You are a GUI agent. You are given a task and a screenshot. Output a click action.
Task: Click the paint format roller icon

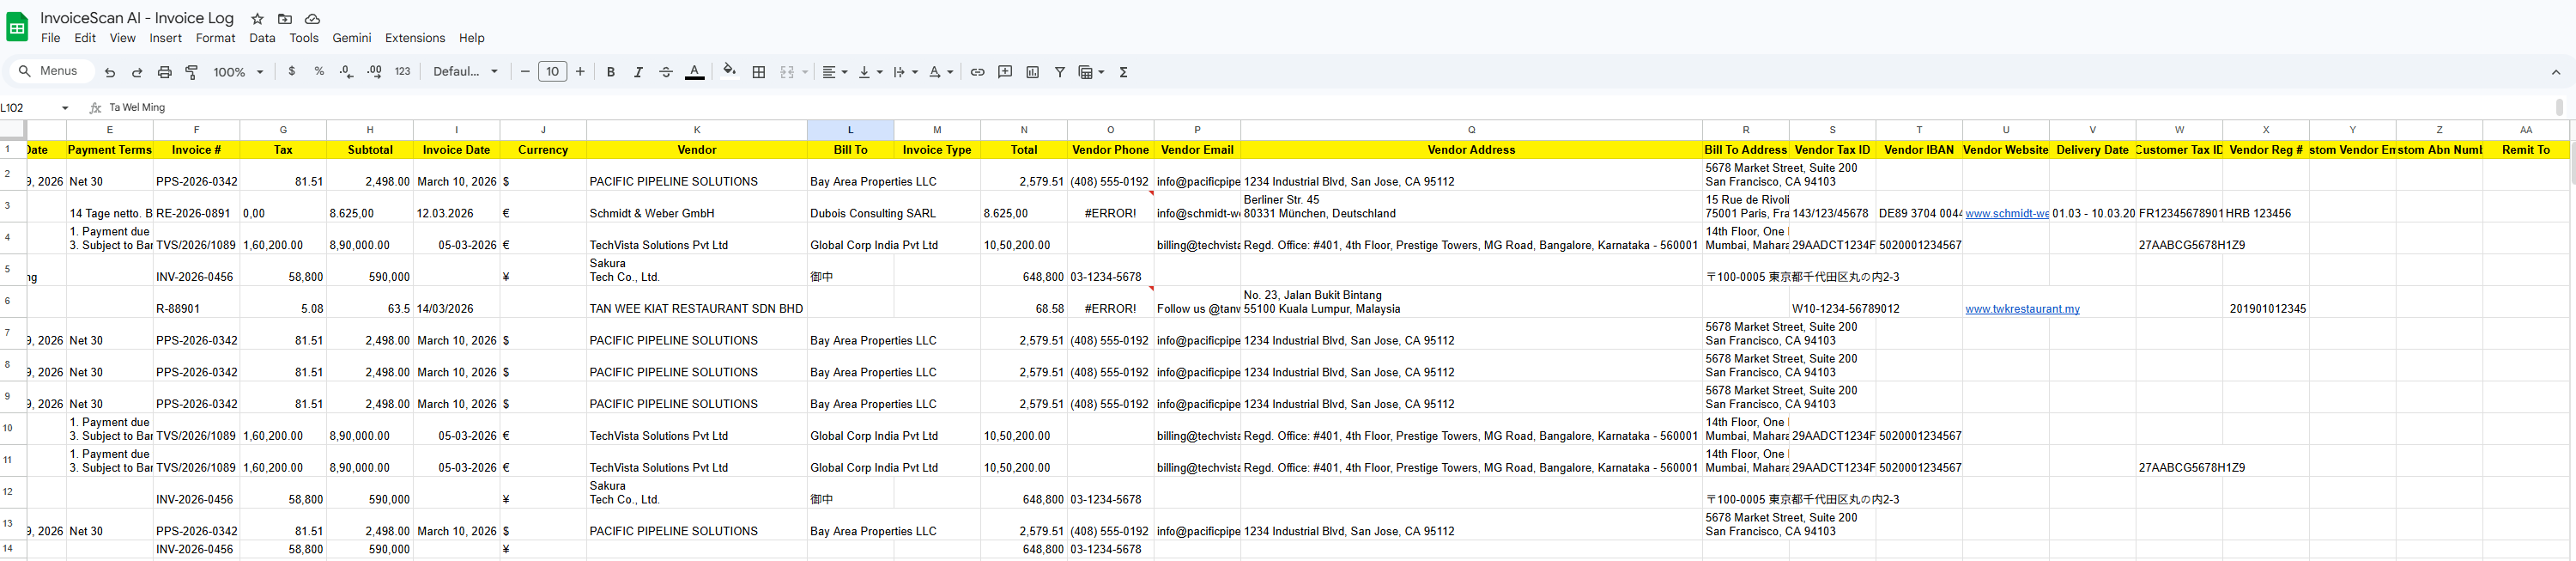tap(192, 72)
